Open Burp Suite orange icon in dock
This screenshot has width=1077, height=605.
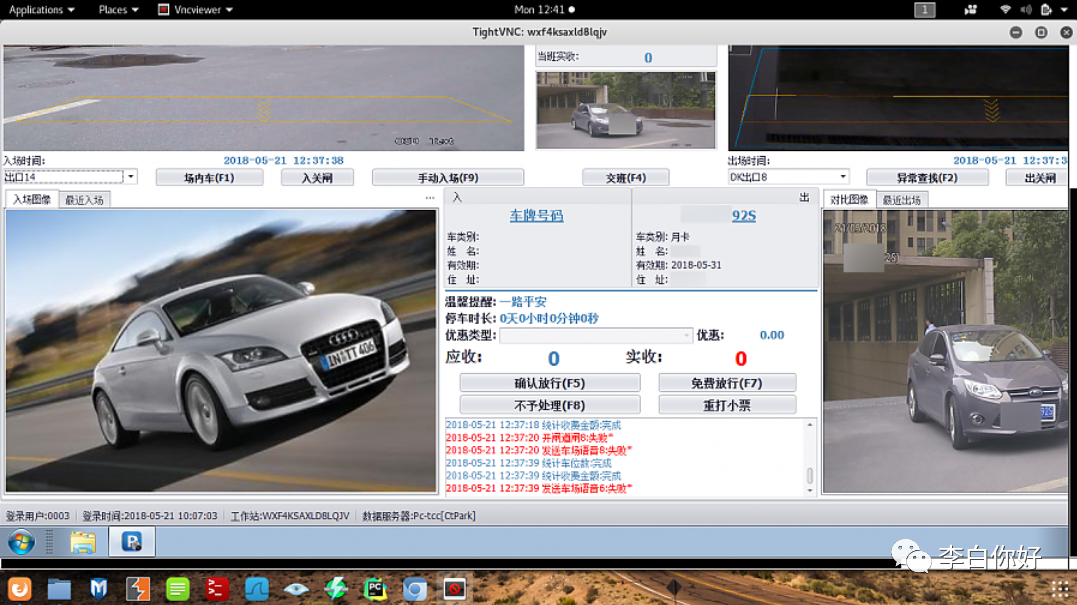tap(138, 589)
